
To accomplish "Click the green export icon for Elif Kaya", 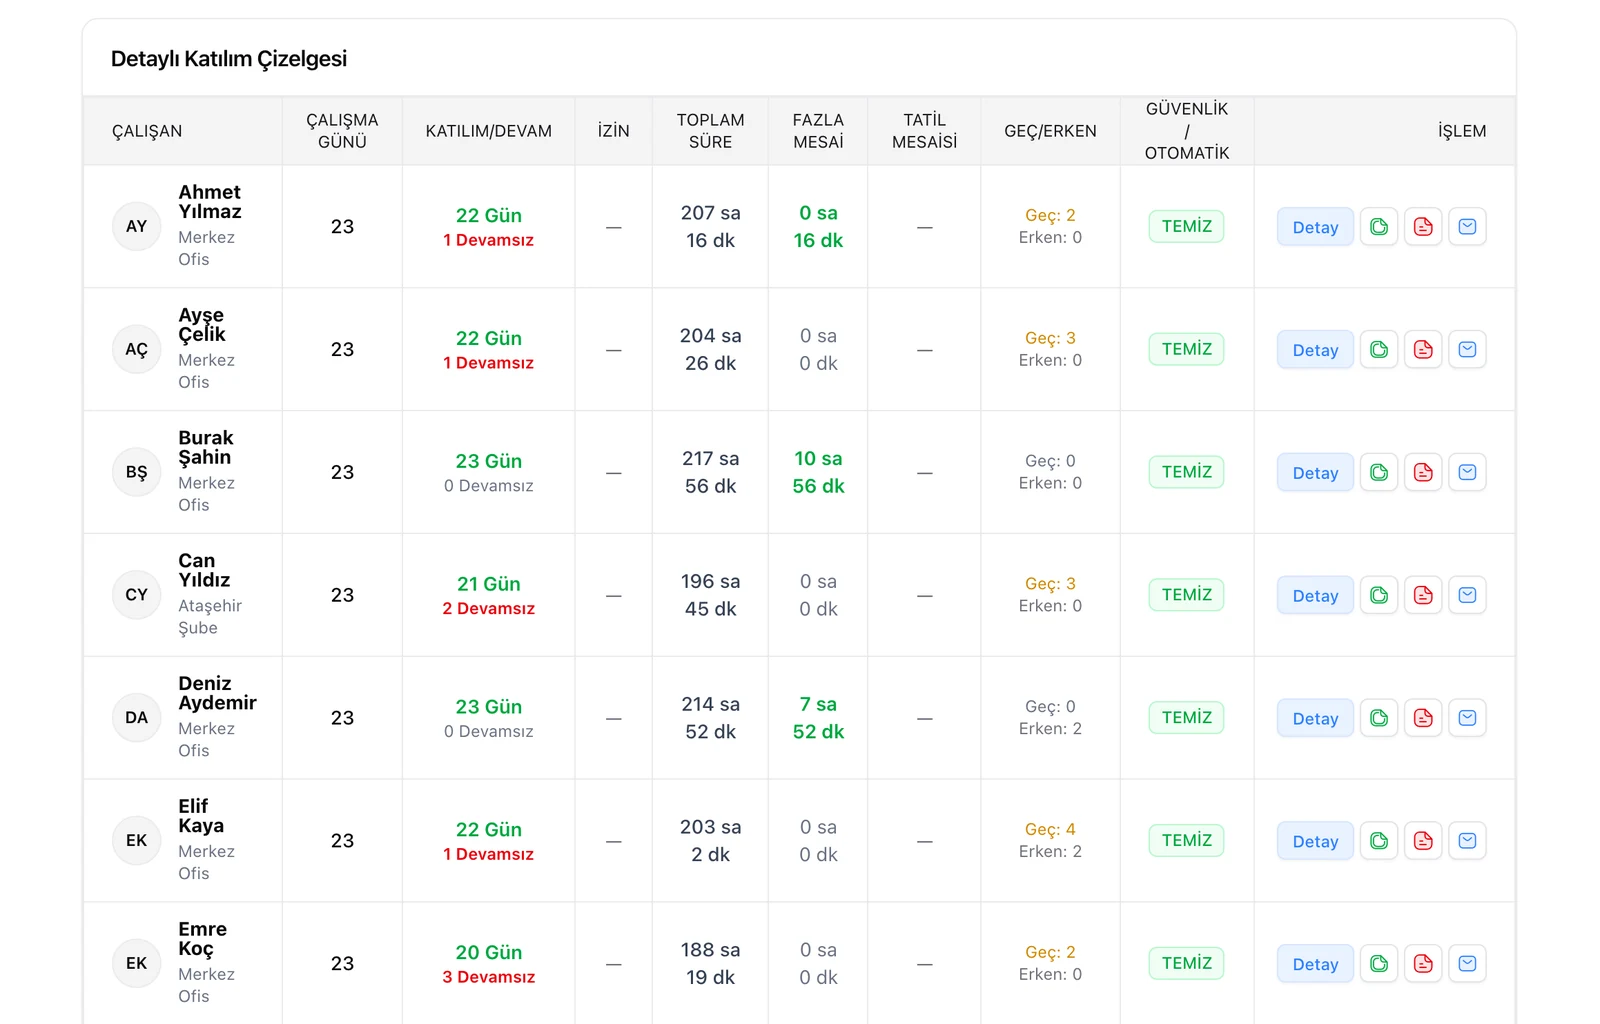I will point(1379,841).
